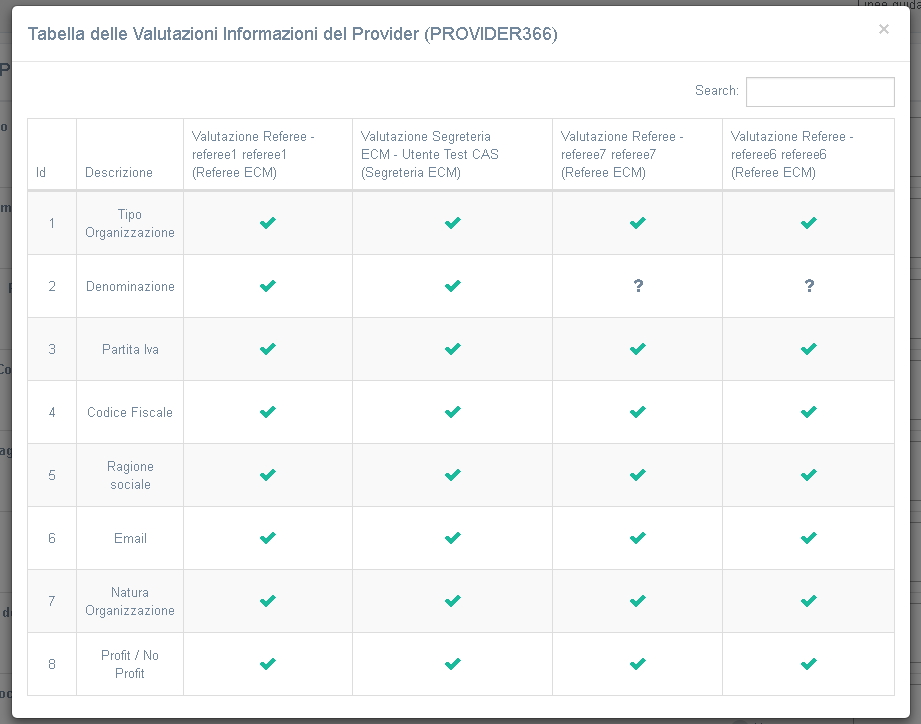The width and height of the screenshot is (921, 724).
Task: Close the Tabella delle Valutazioni dialog
Action: pyautogui.click(x=883, y=30)
